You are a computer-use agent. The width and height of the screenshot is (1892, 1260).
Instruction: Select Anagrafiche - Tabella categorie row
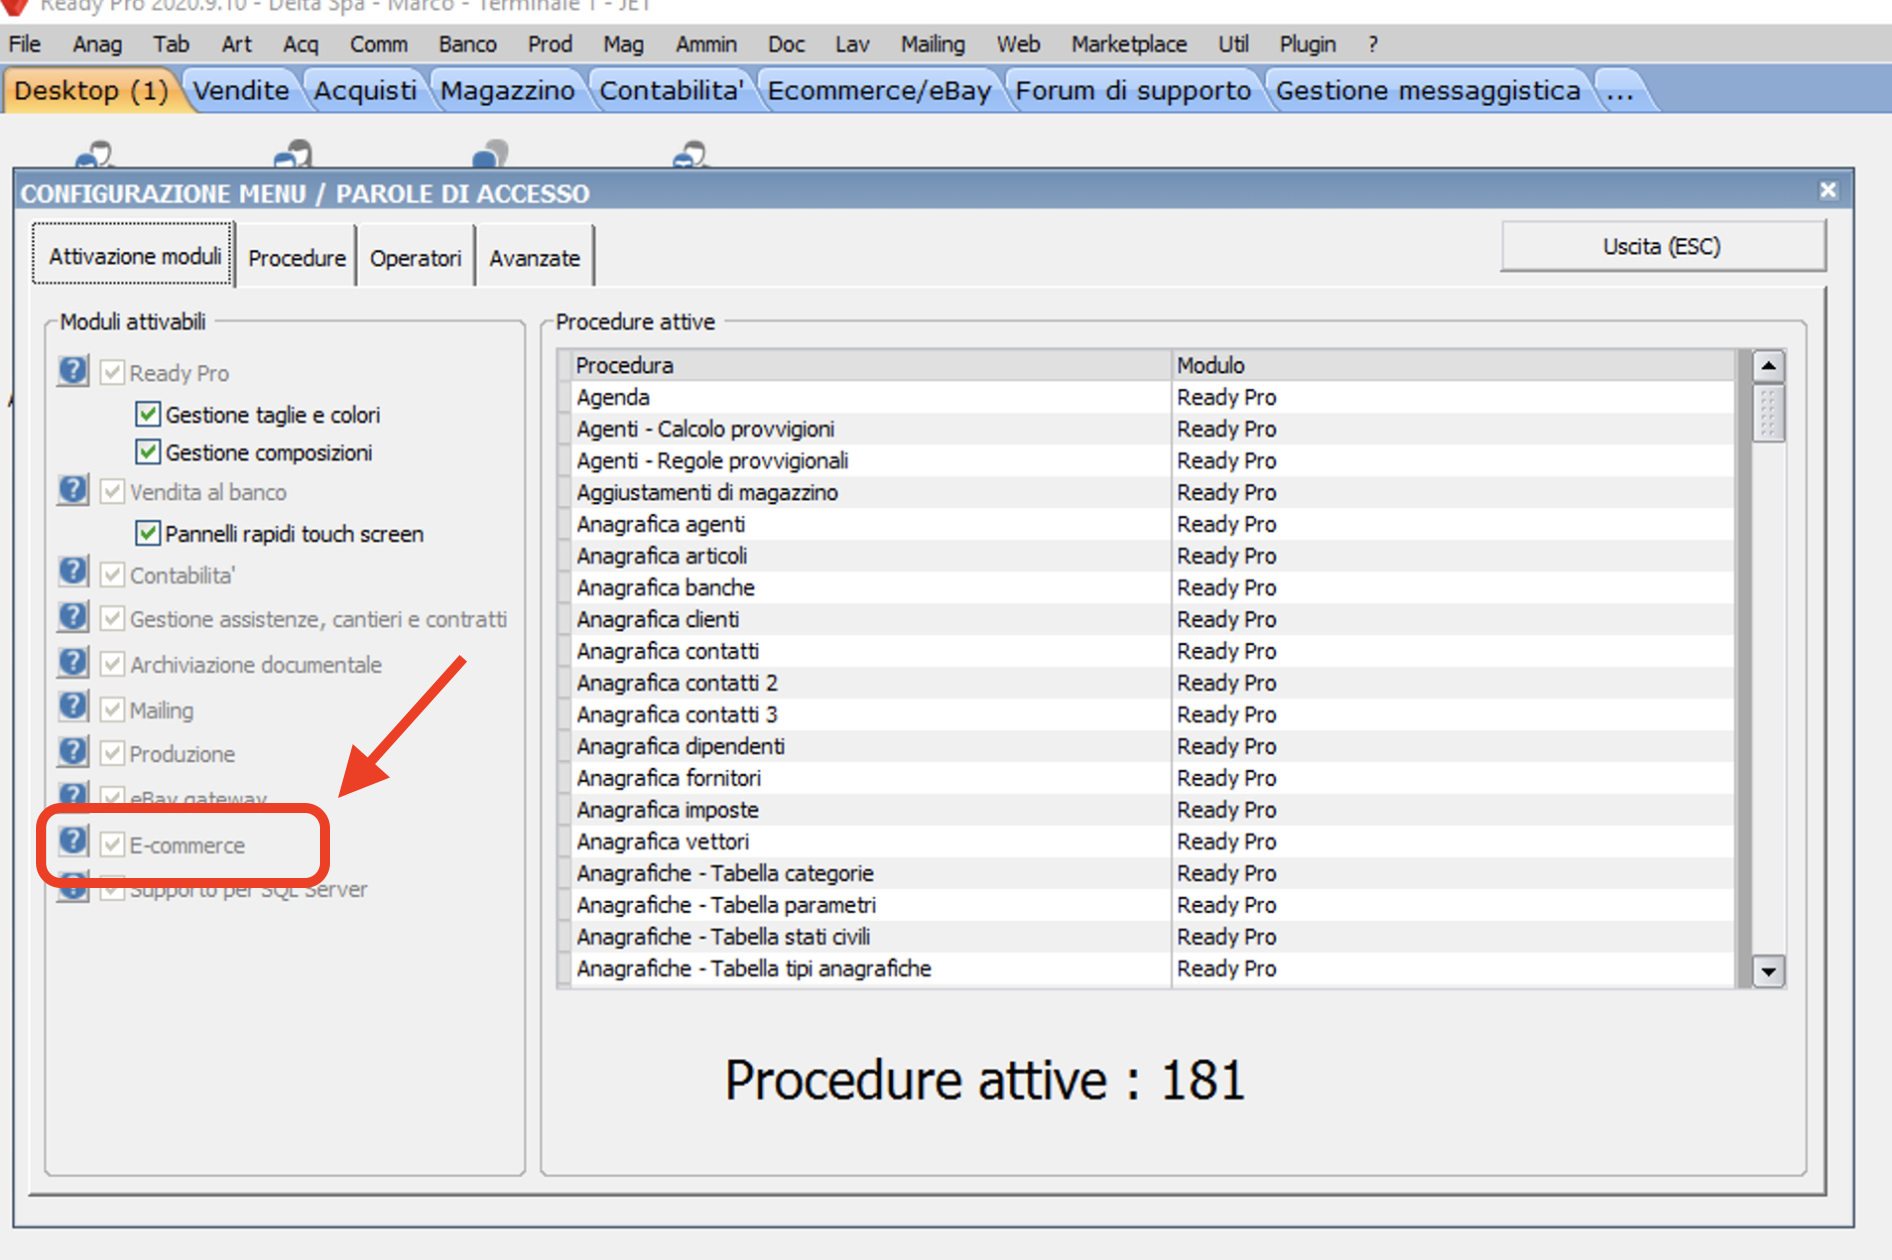pyautogui.click(x=1154, y=873)
